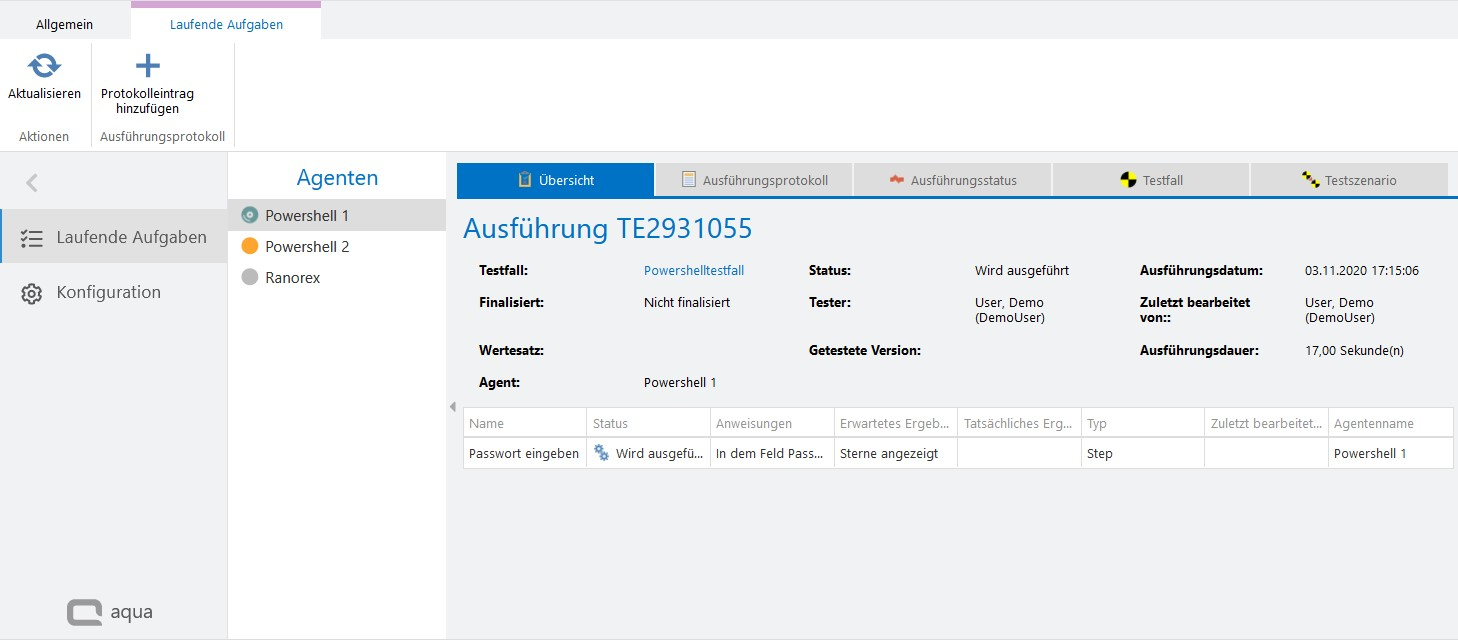Collapse the Agenten panel splitter arrow
This screenshot has height=640, width=1458.
point(452,407)
